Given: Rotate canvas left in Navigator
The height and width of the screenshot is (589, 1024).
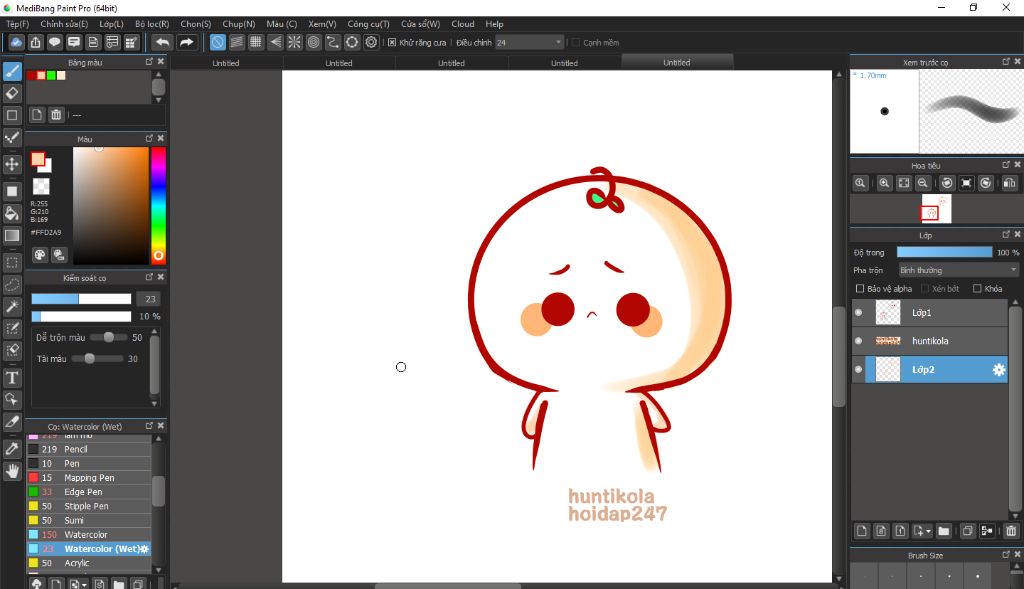Looking at the screenshot, I should (x=947, y=183).
